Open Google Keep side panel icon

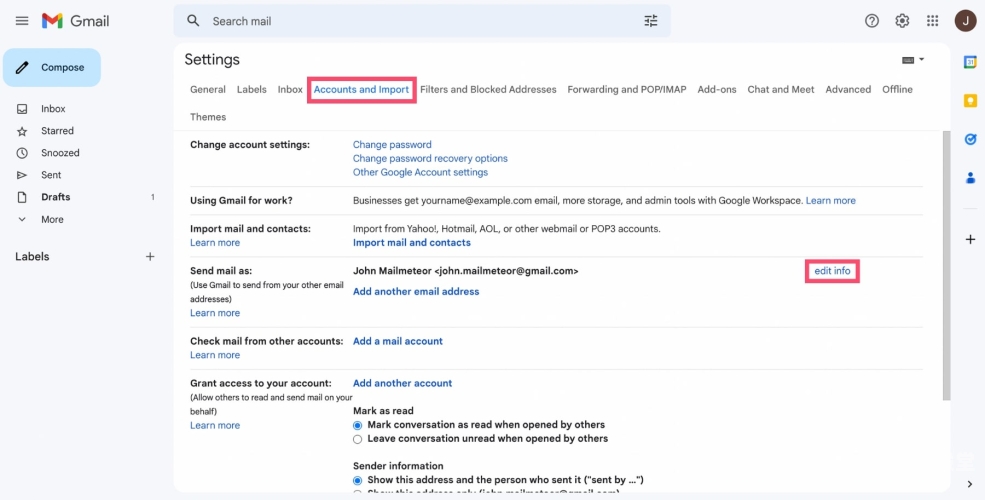point(970,101)
